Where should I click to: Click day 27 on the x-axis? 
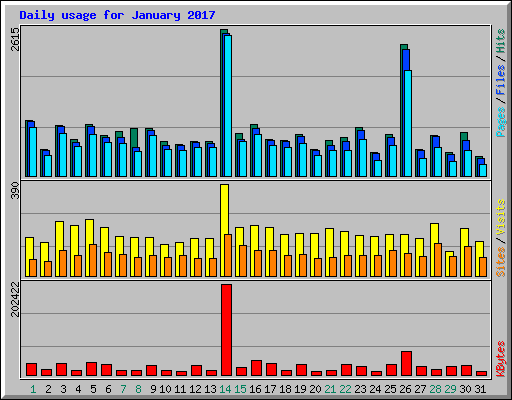[x=420, y=389]
